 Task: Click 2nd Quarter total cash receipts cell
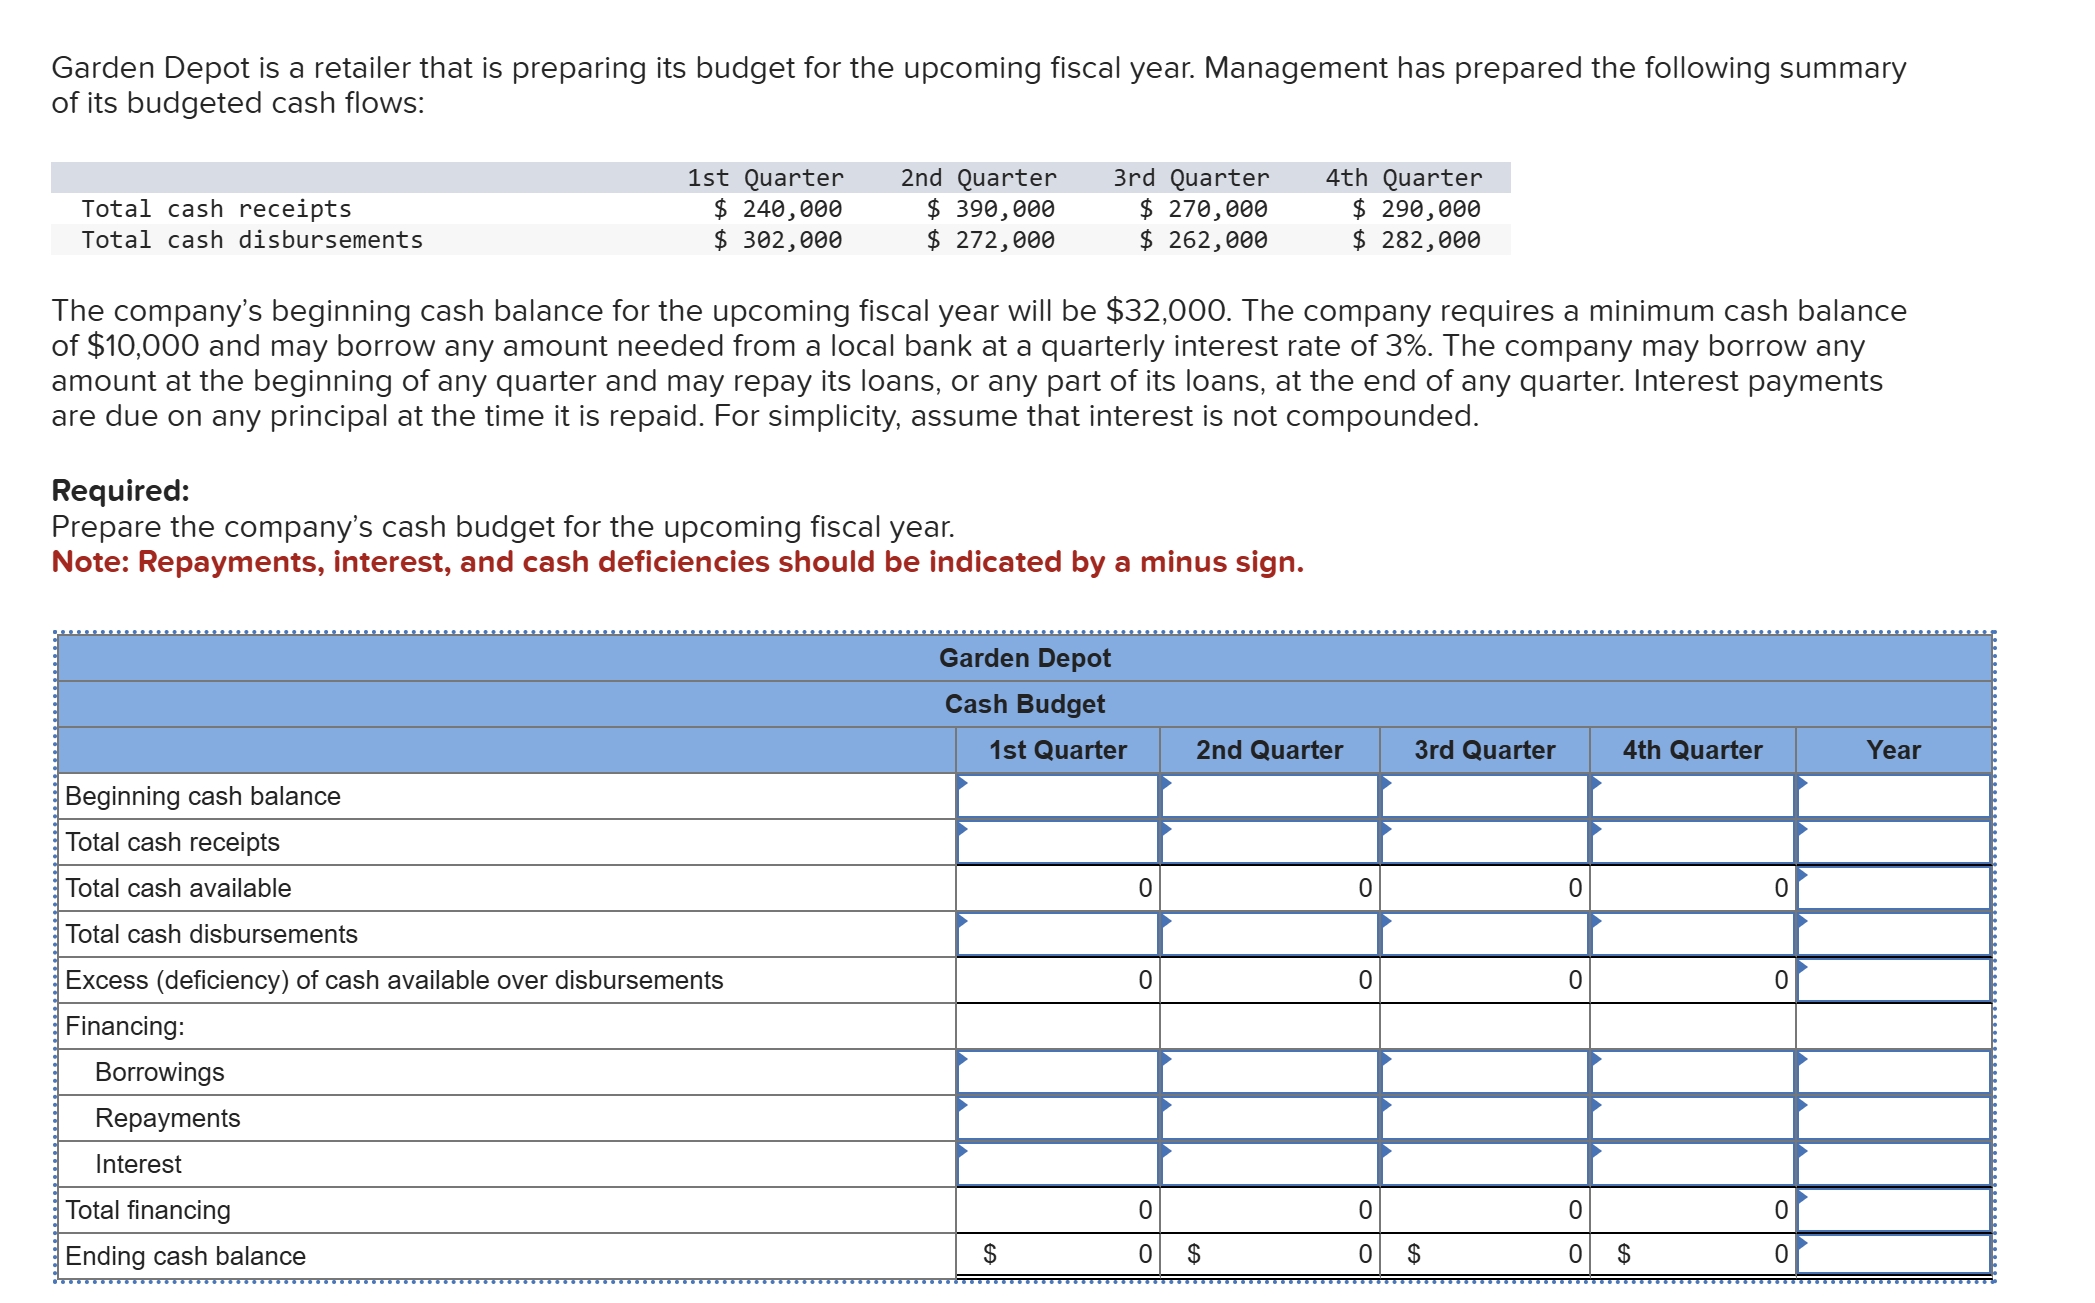[x=1270, y=843]
